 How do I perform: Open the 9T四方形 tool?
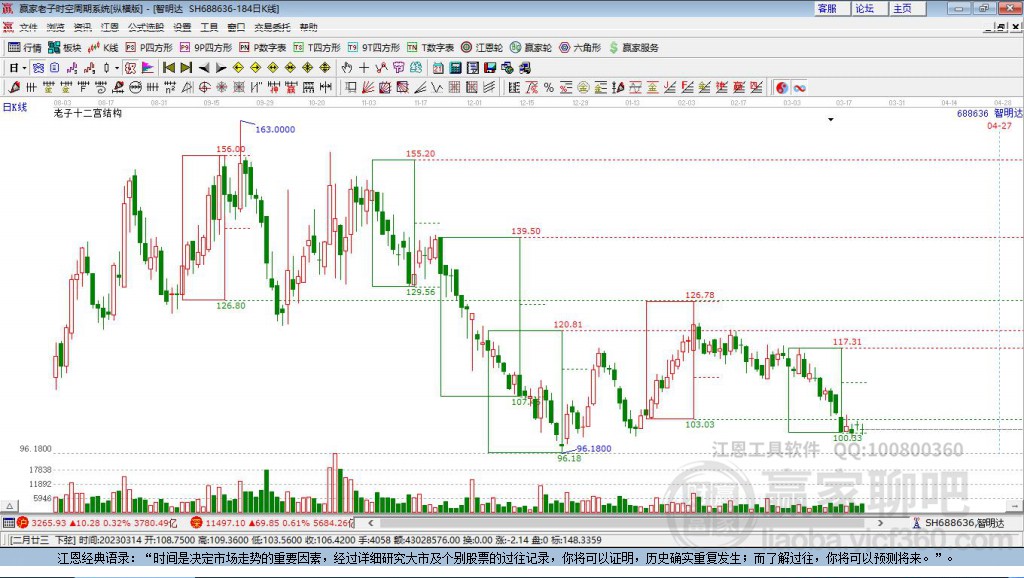tap(374, 48)
